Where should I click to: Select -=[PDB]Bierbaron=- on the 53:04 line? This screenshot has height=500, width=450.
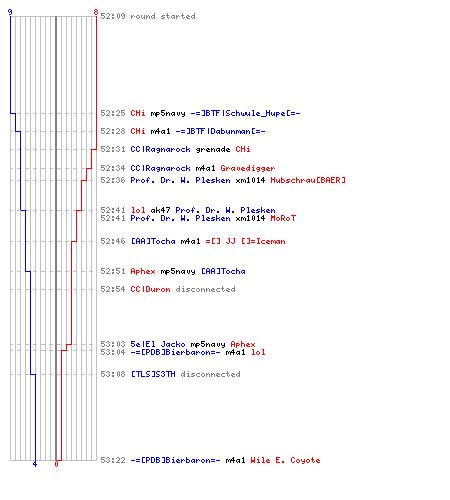(175, 352)
